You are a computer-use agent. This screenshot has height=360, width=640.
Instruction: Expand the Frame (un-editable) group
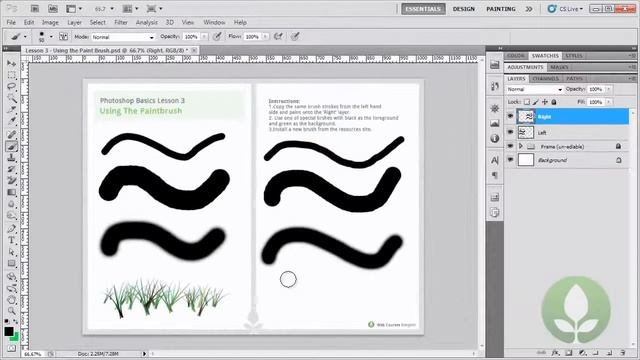[520, 146]
